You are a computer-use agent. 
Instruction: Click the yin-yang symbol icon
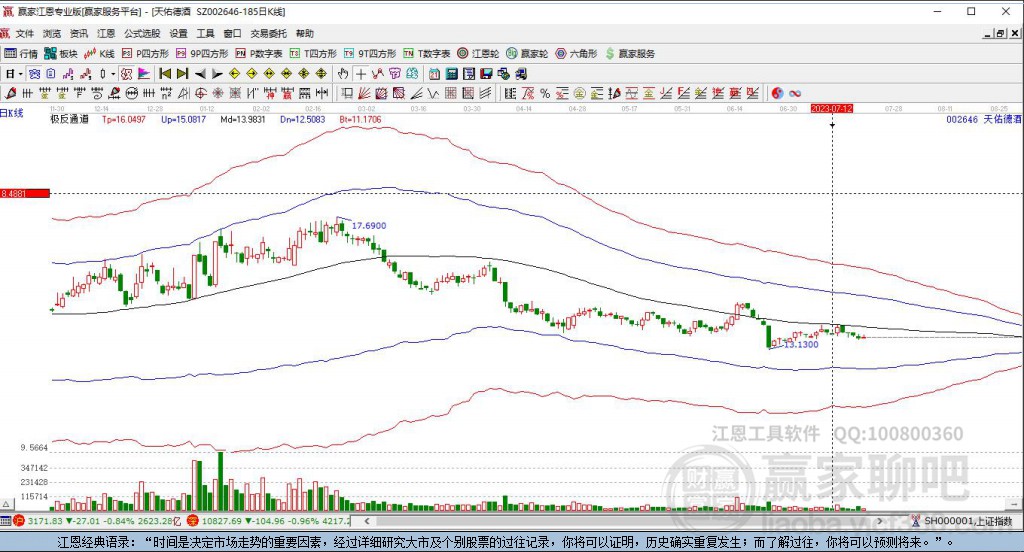[777, 93]
